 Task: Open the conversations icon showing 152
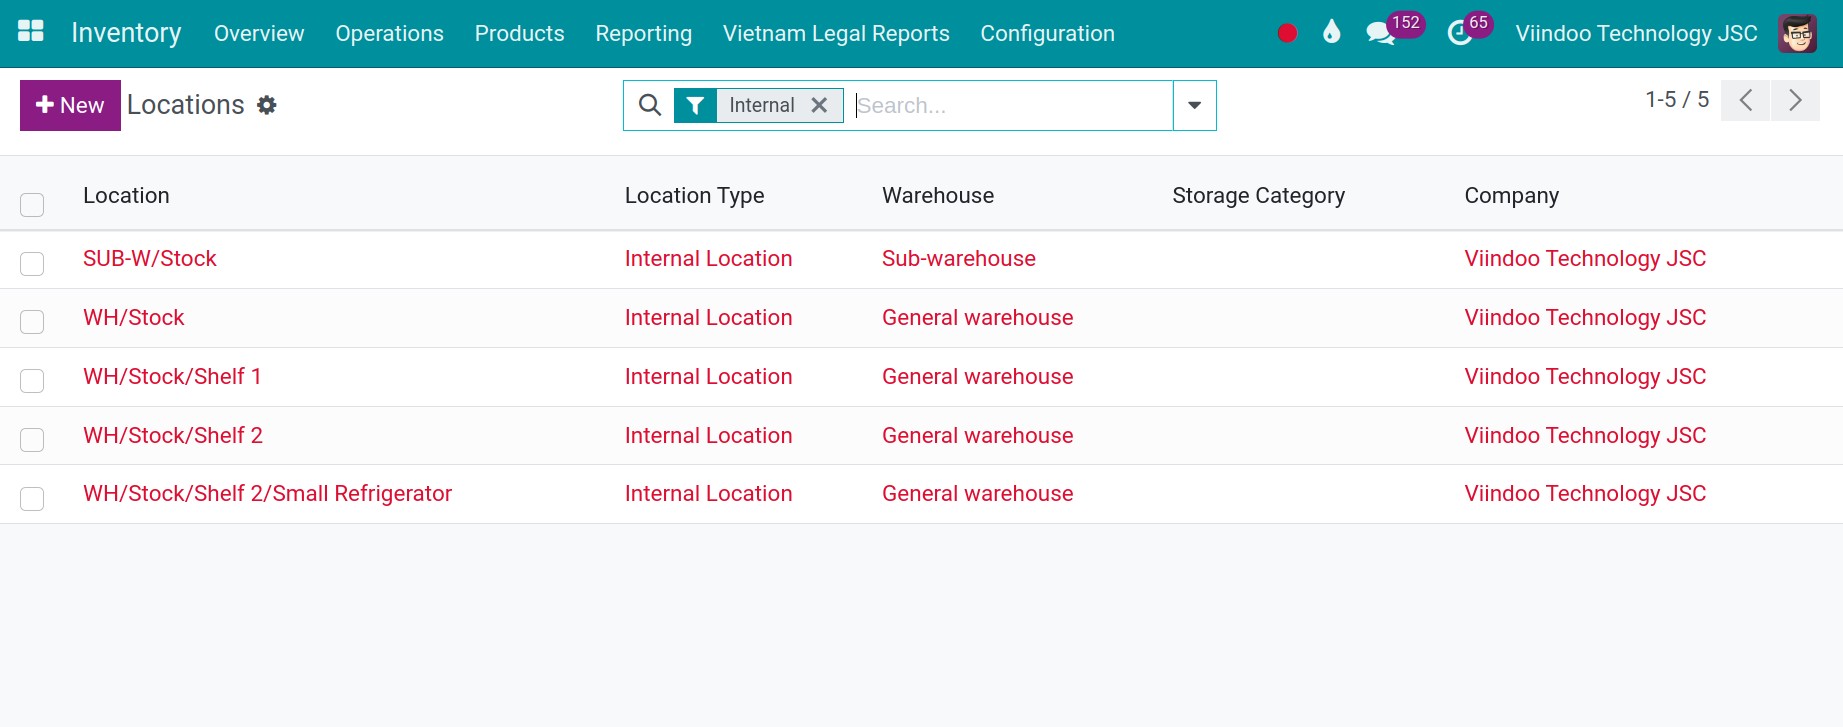click(1381, 33)
